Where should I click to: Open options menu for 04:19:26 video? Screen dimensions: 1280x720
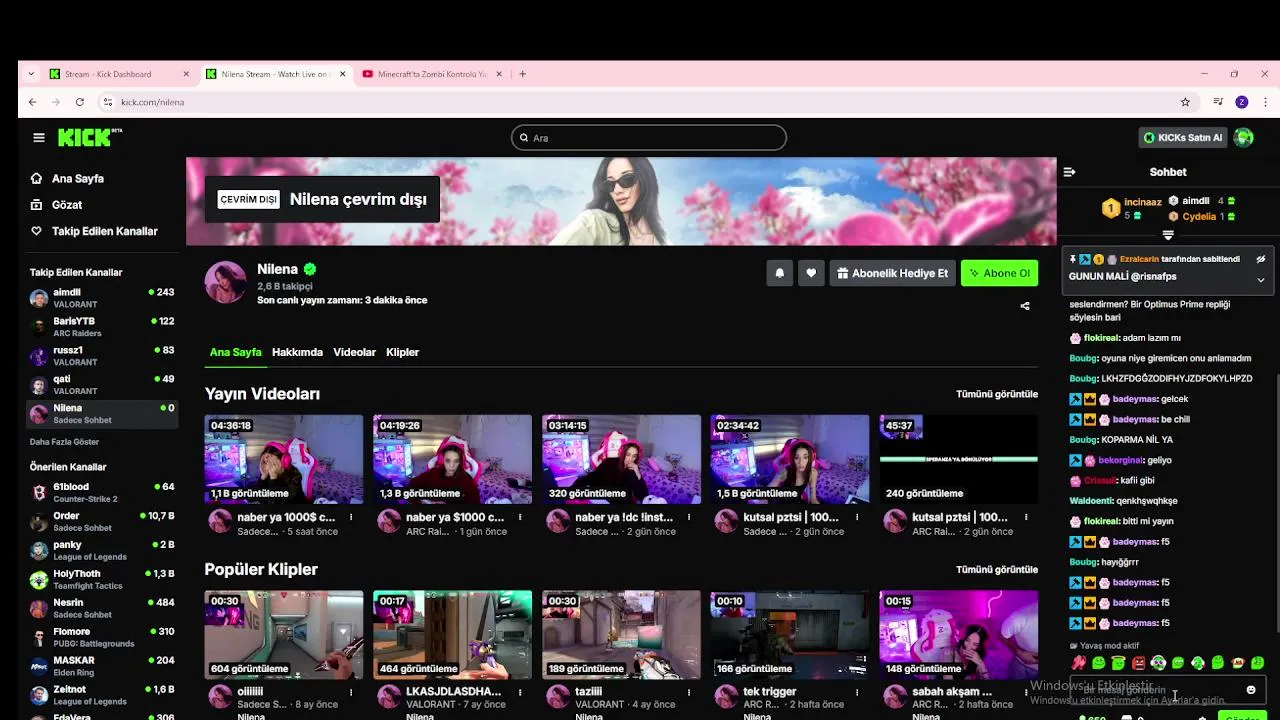[520, 517]
